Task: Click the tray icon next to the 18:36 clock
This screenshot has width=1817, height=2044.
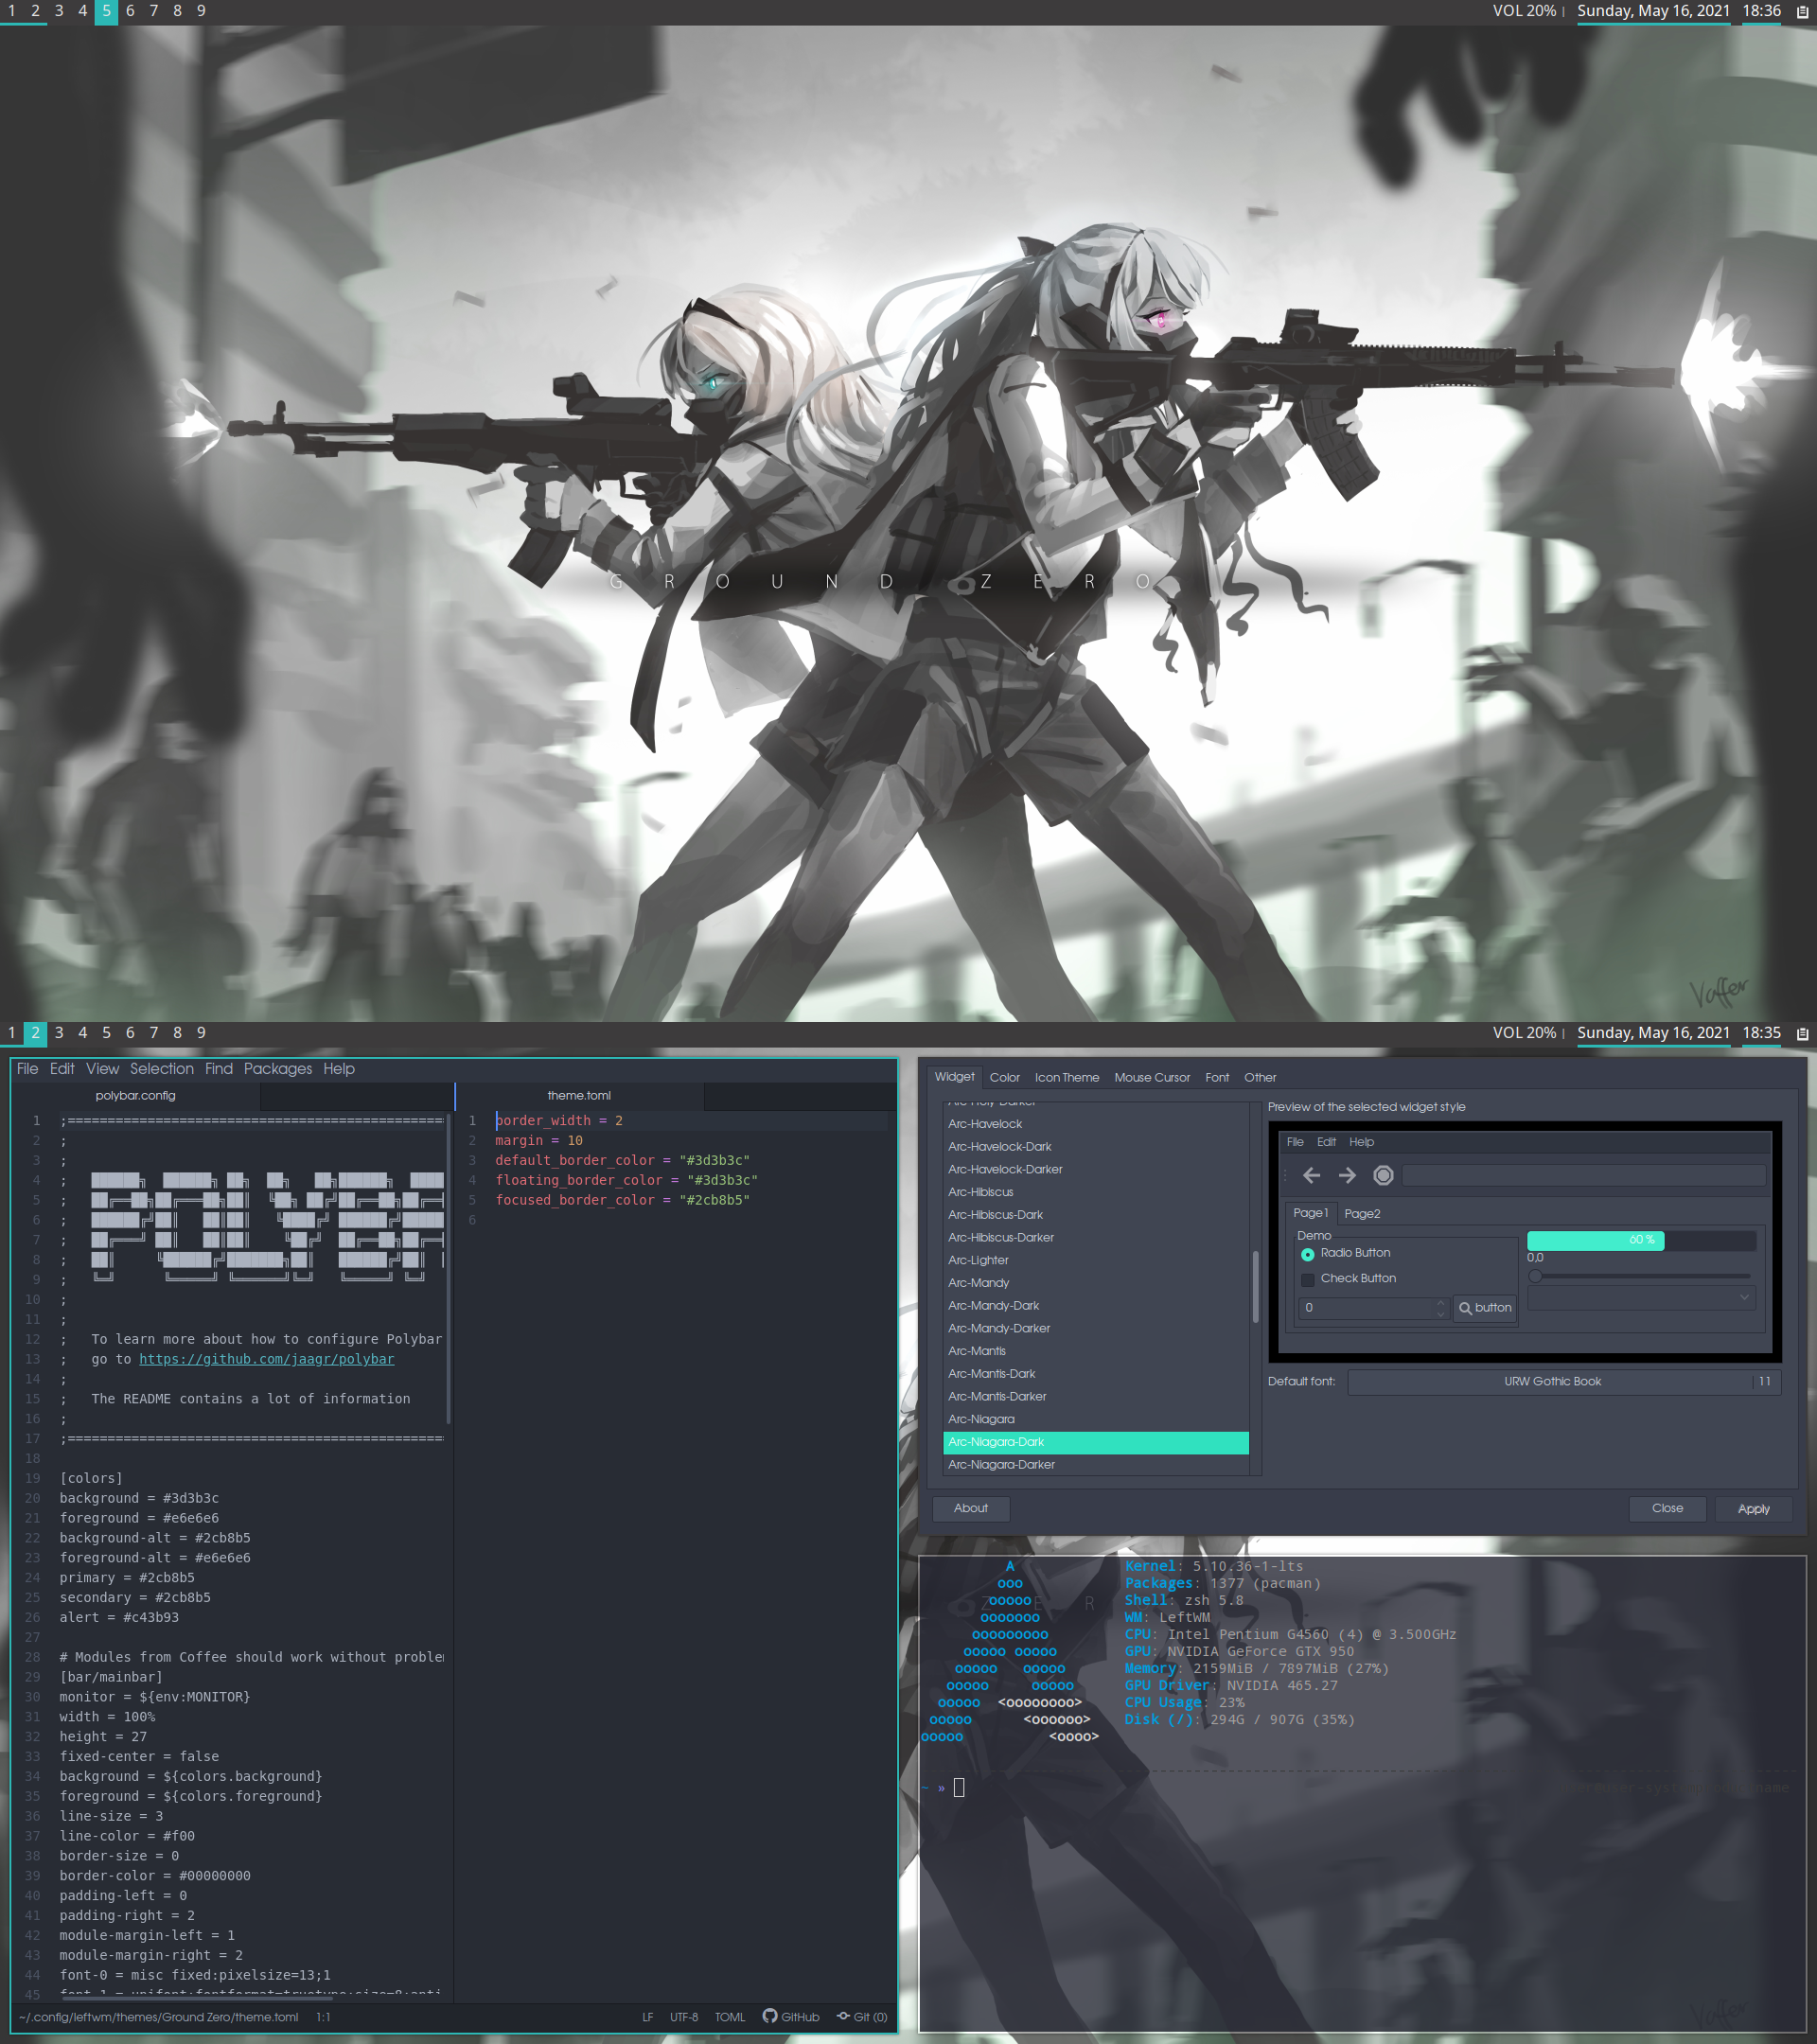Action: (1802, 12)
